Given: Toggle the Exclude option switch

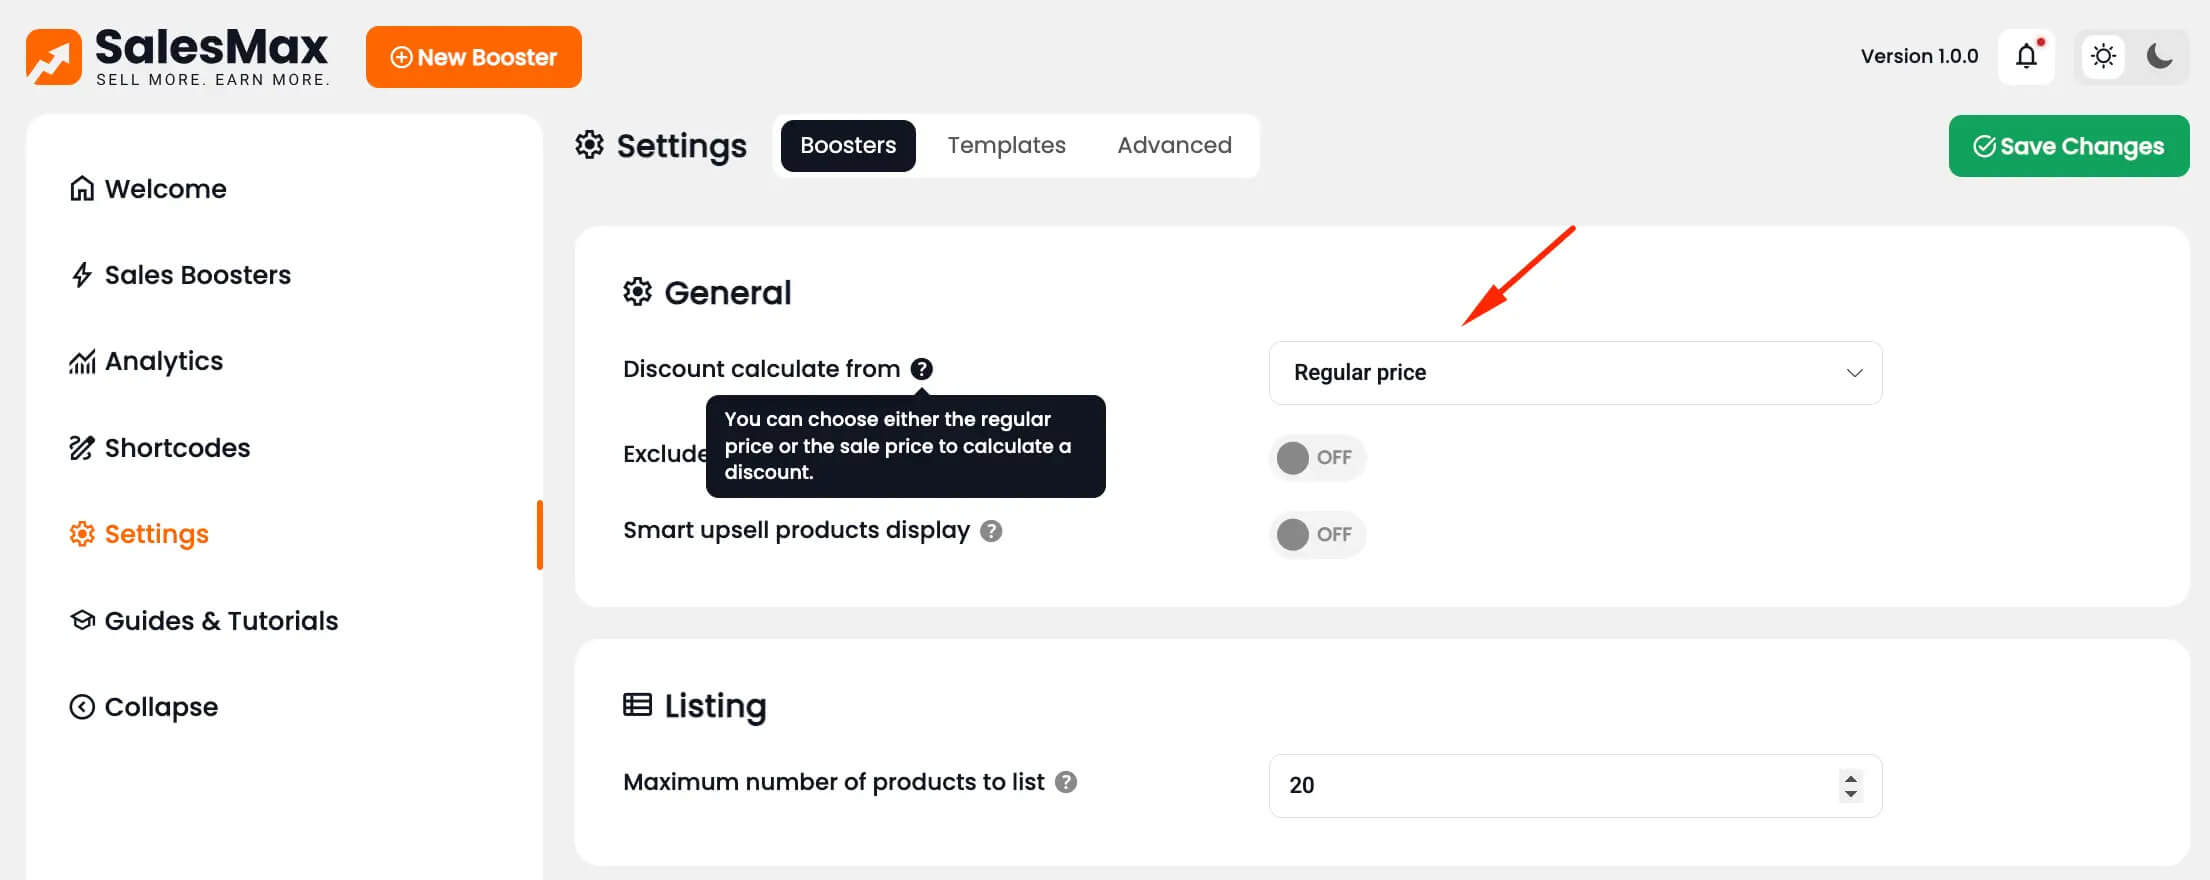Looking at the screenshot, I should [x=1316, y=457].
